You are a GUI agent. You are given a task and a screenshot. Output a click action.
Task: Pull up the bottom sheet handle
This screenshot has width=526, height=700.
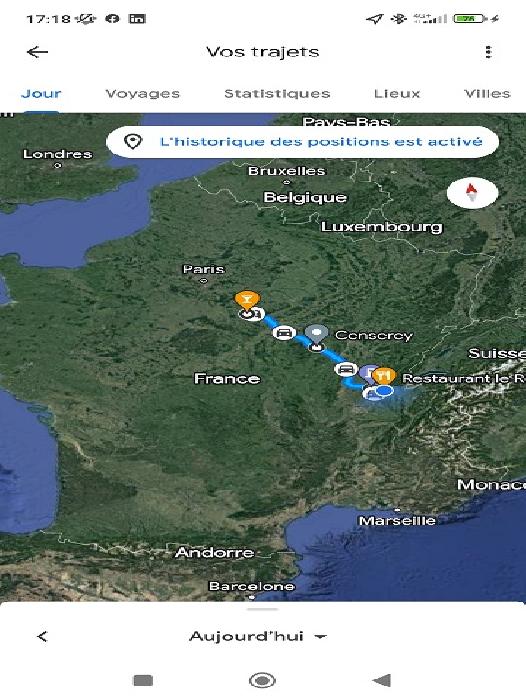(x=263, y=609)
